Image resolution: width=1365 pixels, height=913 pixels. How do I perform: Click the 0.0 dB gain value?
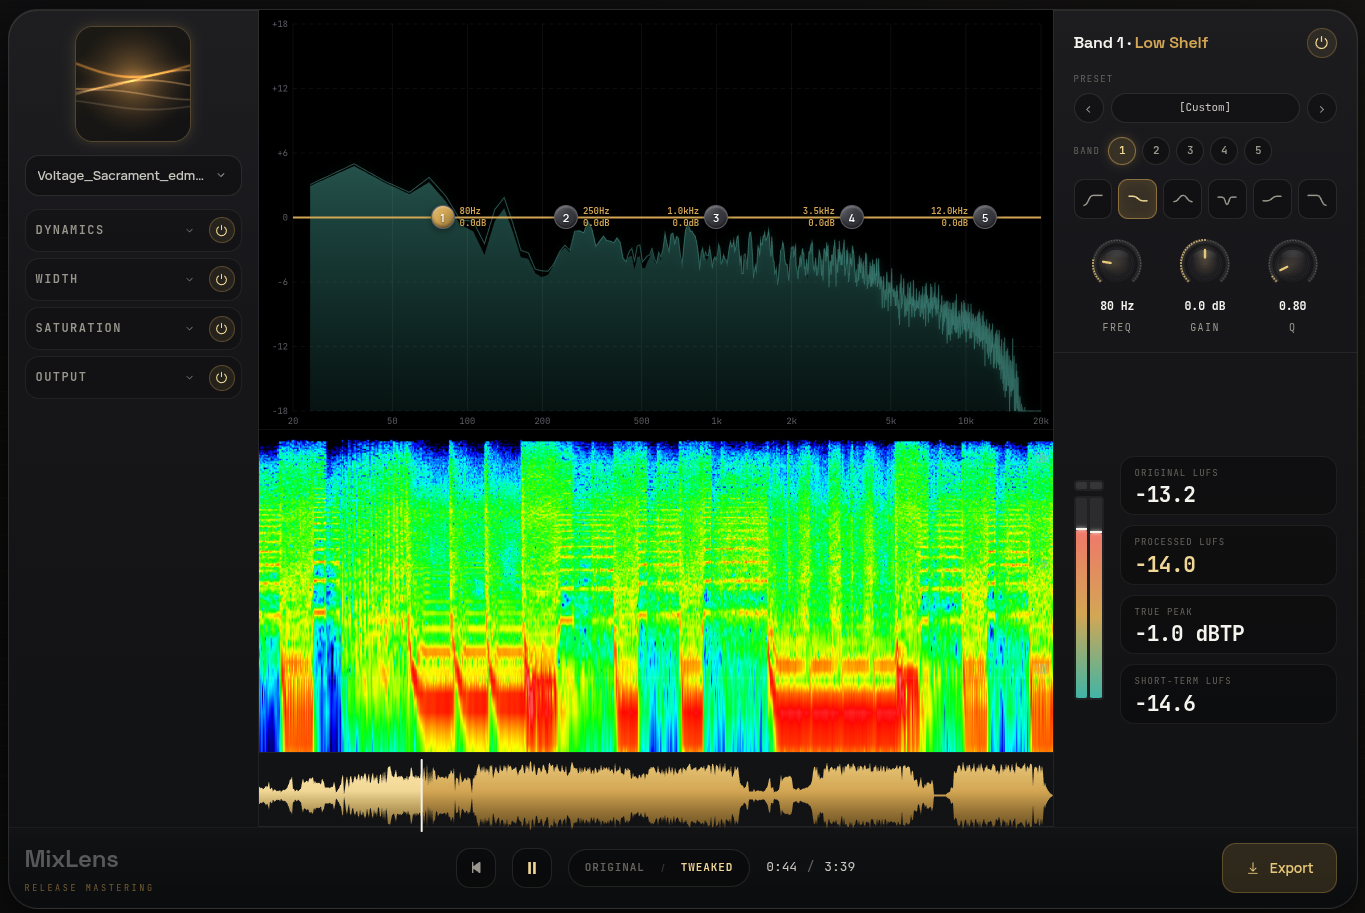pos(1205,306)
